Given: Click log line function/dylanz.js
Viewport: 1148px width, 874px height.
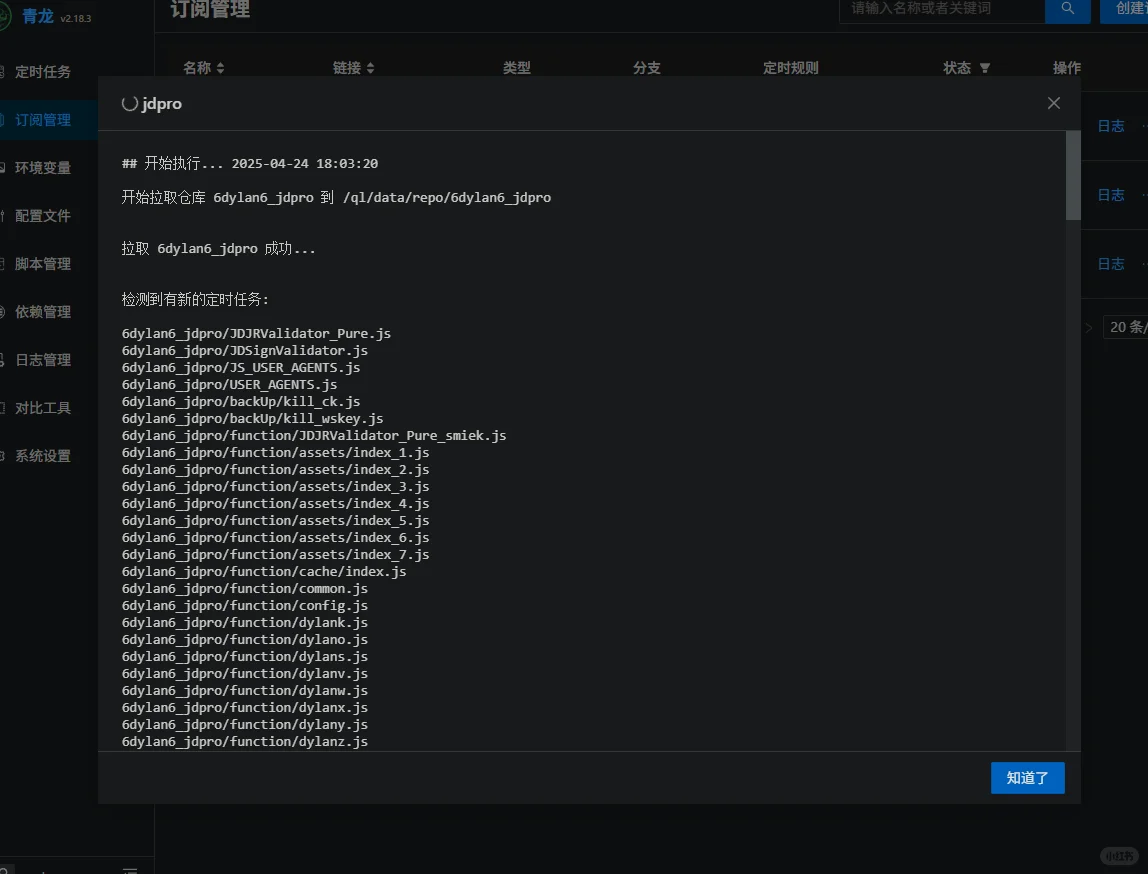Looking at the screenshot, I should point(245,742).
